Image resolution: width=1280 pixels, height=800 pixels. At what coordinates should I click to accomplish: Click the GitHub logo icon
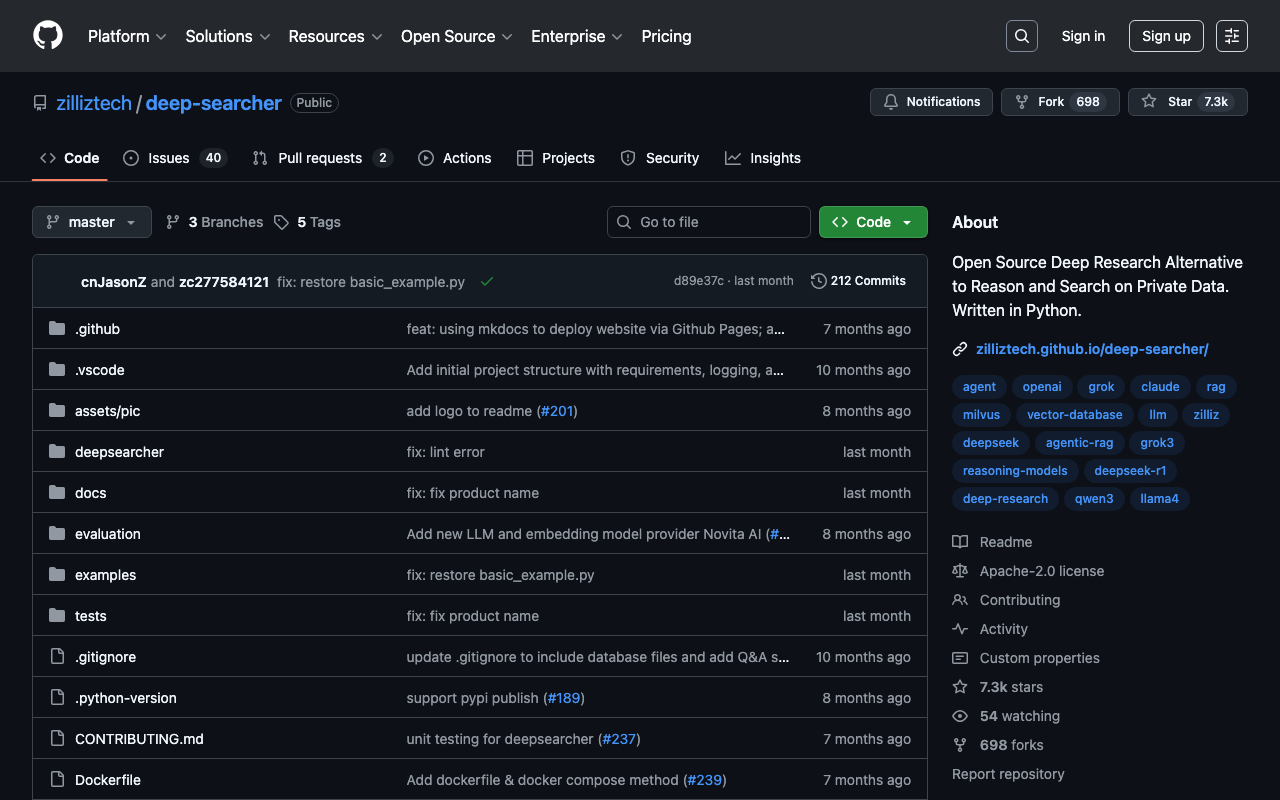(48, 36)
